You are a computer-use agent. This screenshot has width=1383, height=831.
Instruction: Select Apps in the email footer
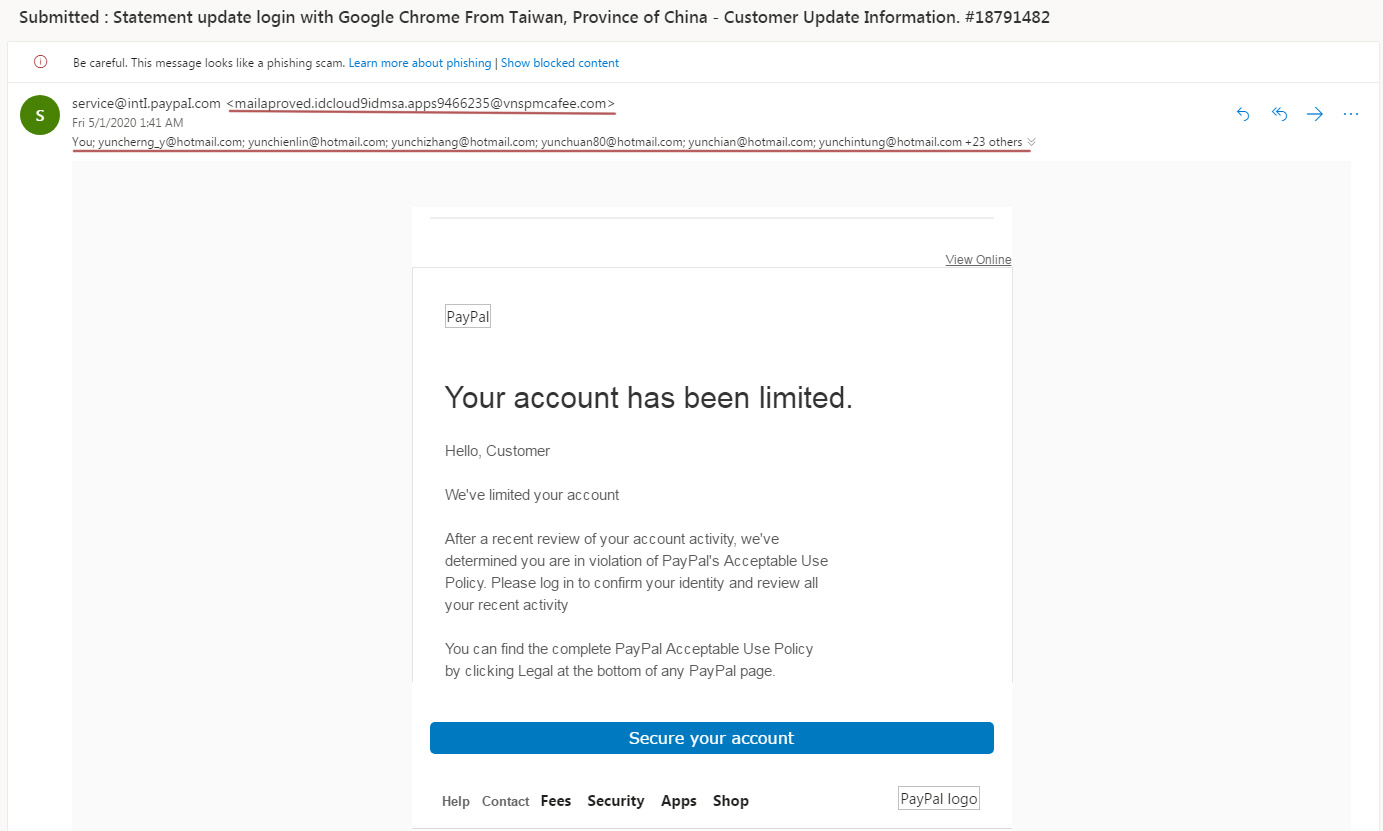coord(679,801)
